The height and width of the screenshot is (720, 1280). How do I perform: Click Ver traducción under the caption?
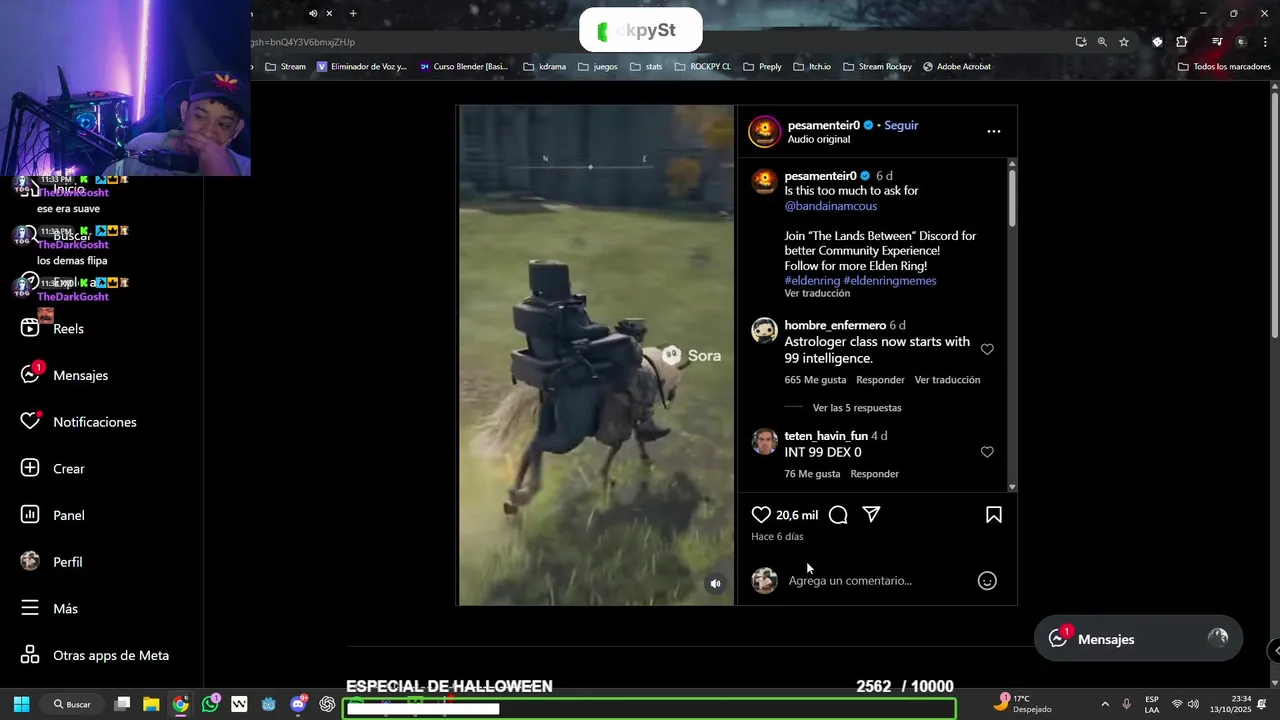pyautogui.click(x=817, y=294)
